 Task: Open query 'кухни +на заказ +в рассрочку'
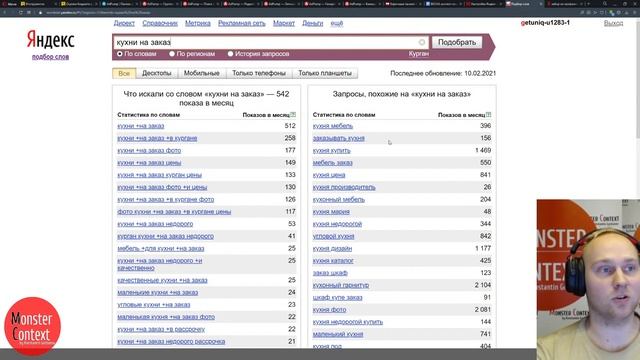(x=161, y=329)
